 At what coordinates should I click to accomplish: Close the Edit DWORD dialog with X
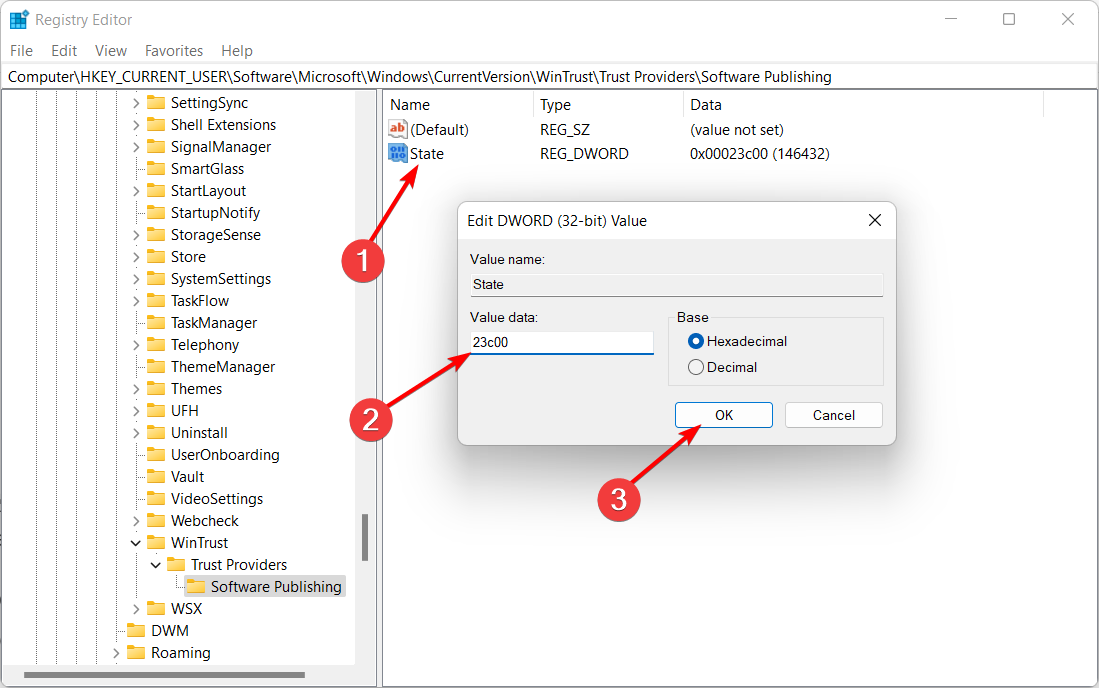[875, 220]
